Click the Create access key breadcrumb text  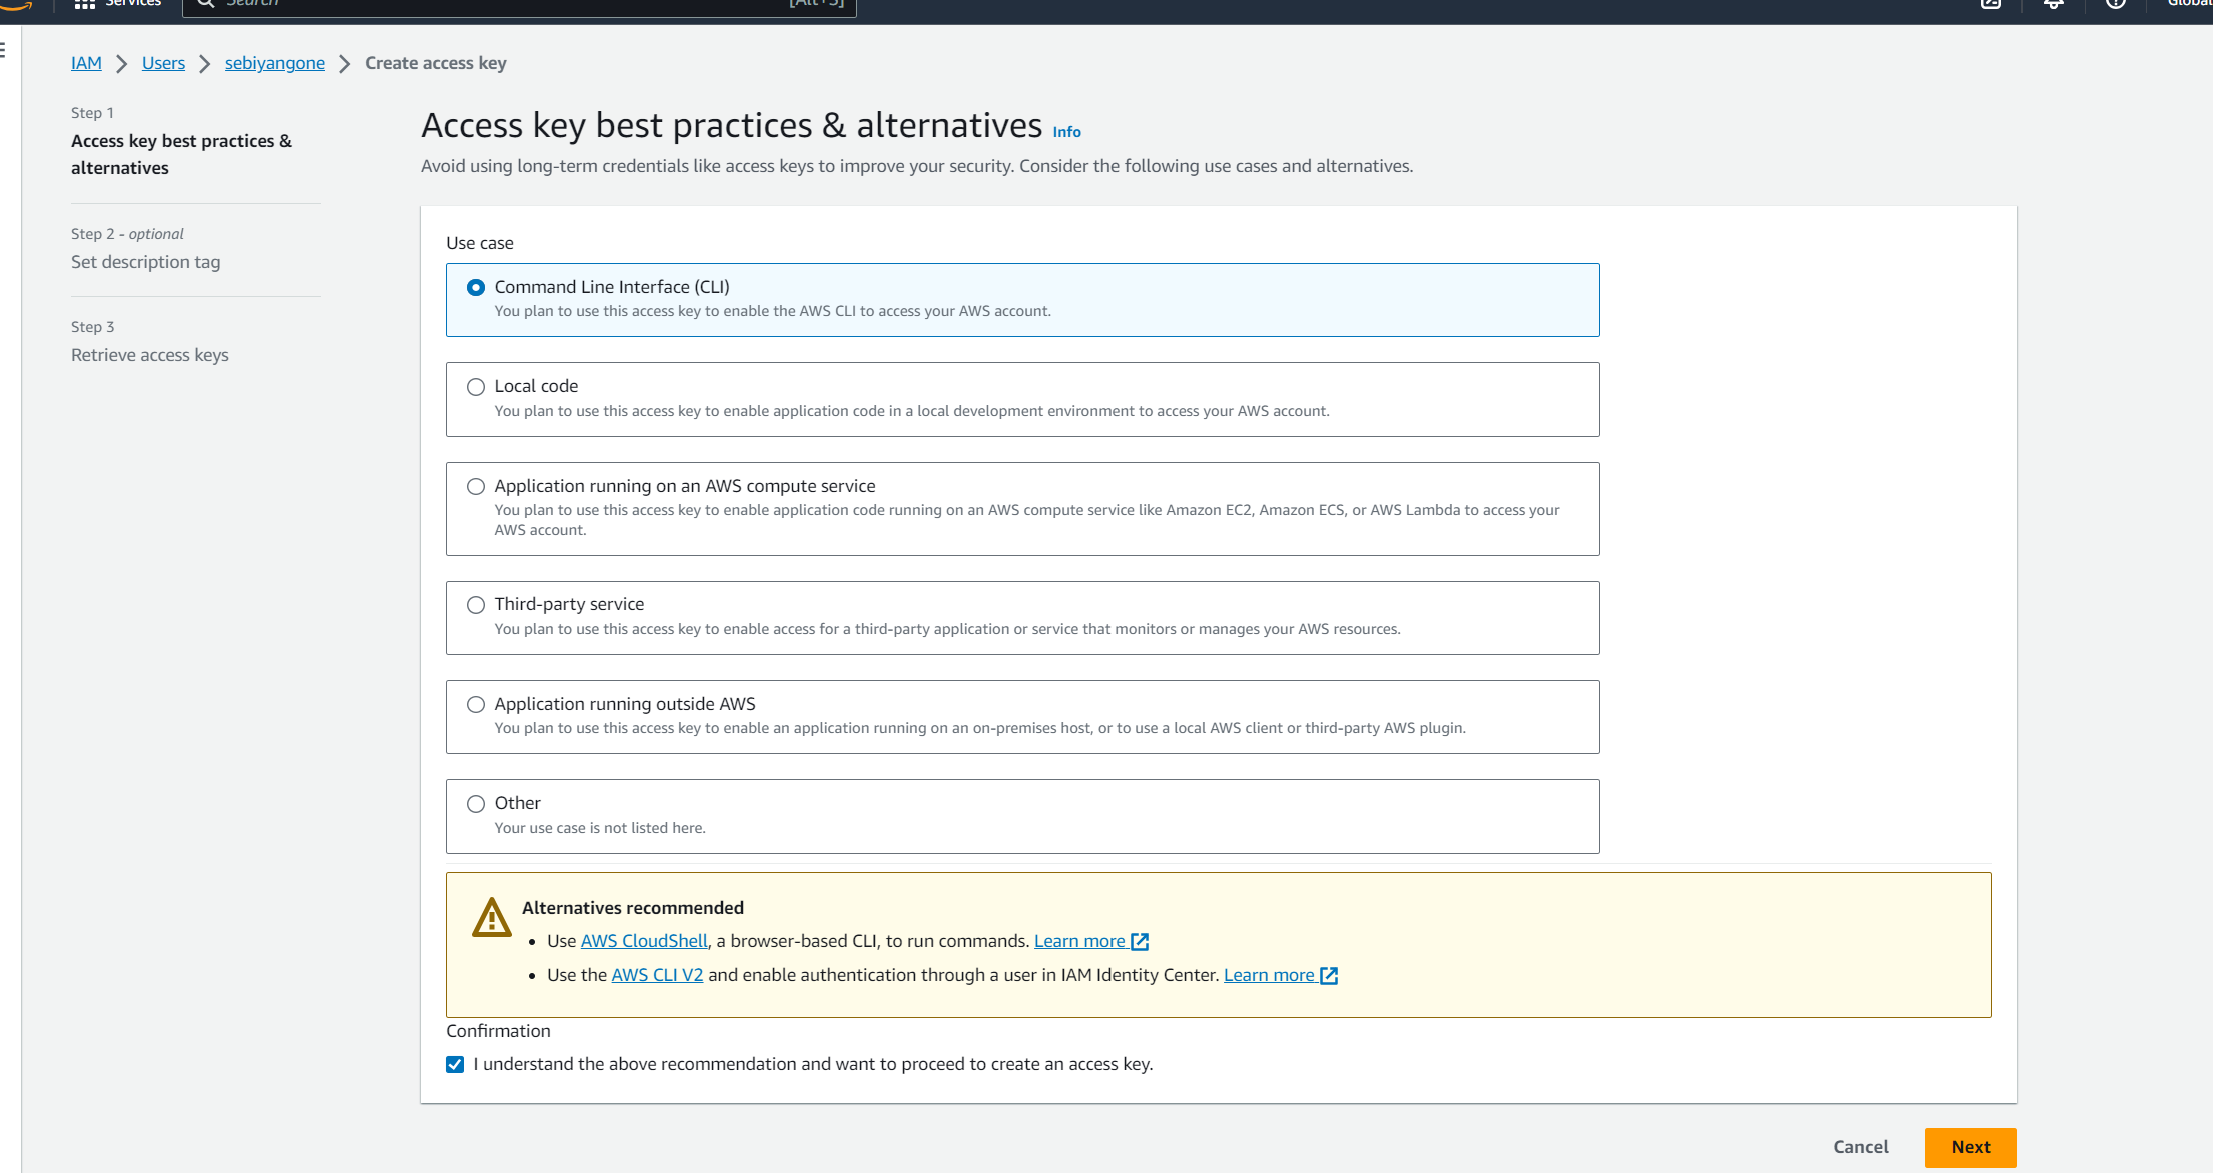tap(435, 63)
